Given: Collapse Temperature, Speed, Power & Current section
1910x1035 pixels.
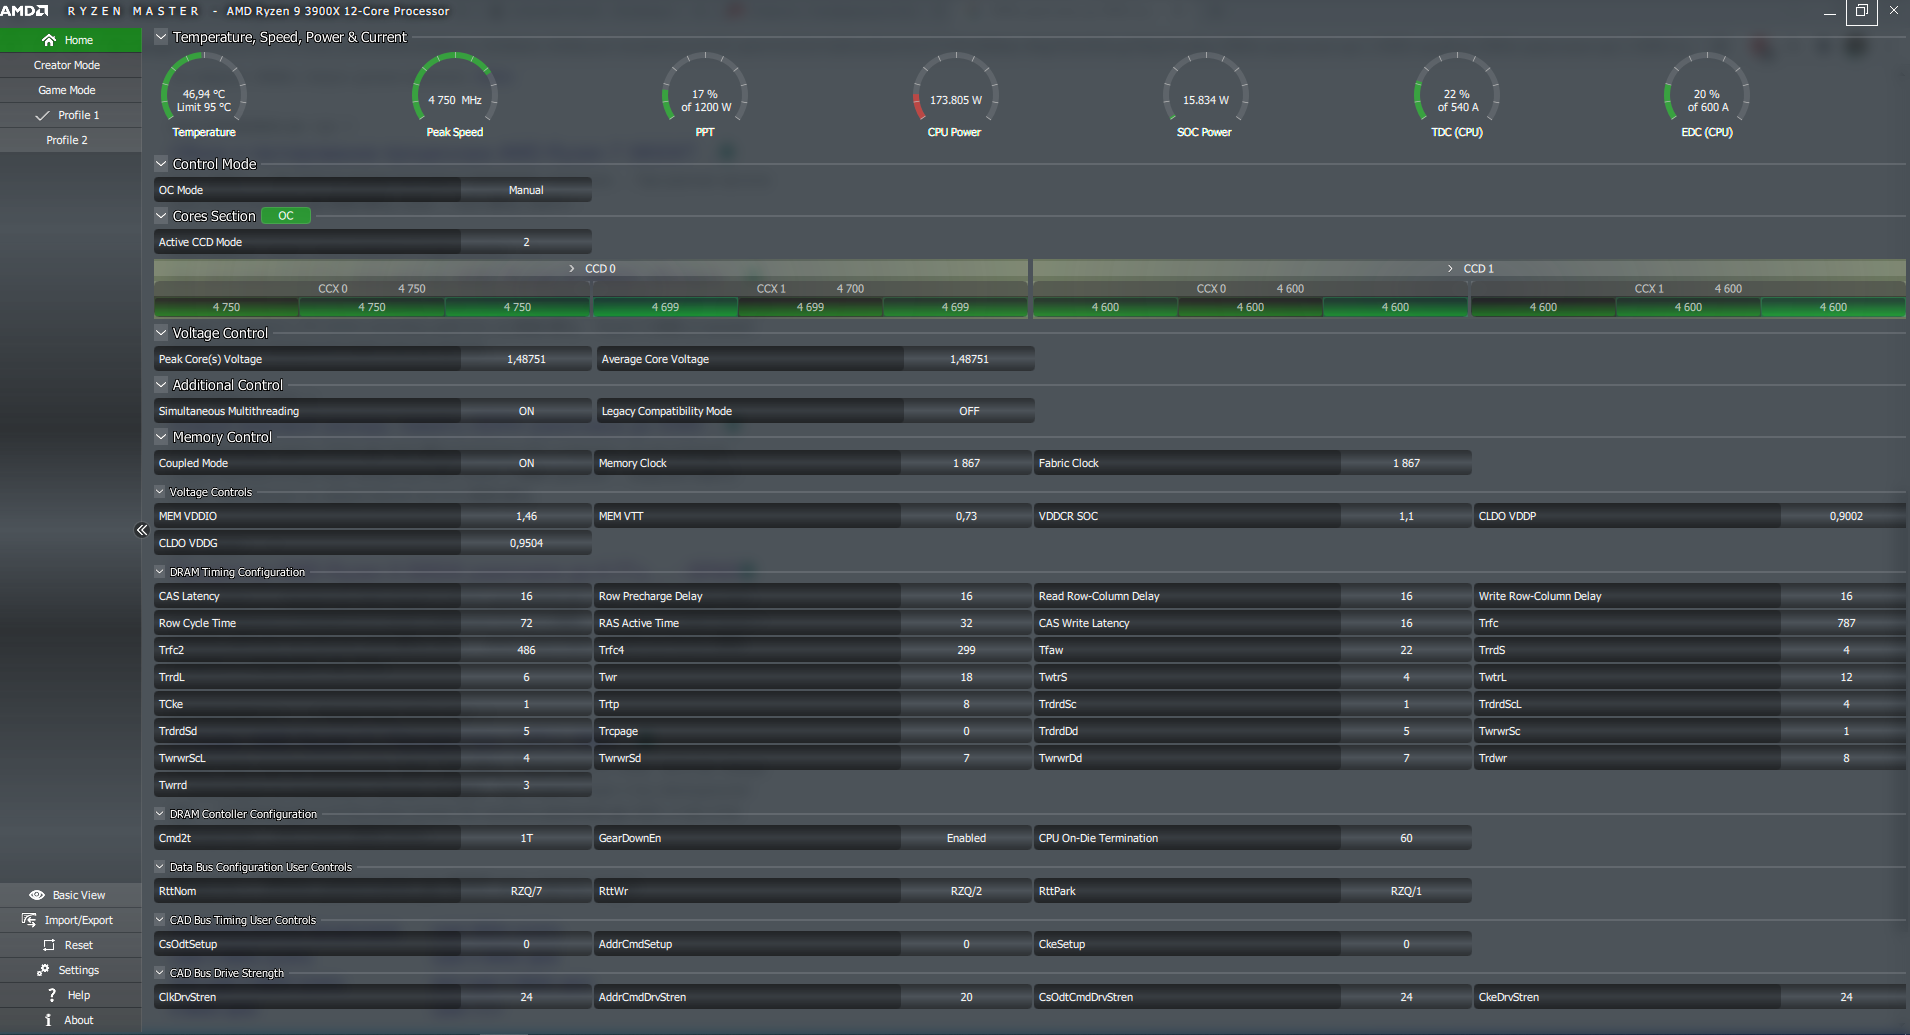Looking at the screenshot, I should (x=161, y=37).
